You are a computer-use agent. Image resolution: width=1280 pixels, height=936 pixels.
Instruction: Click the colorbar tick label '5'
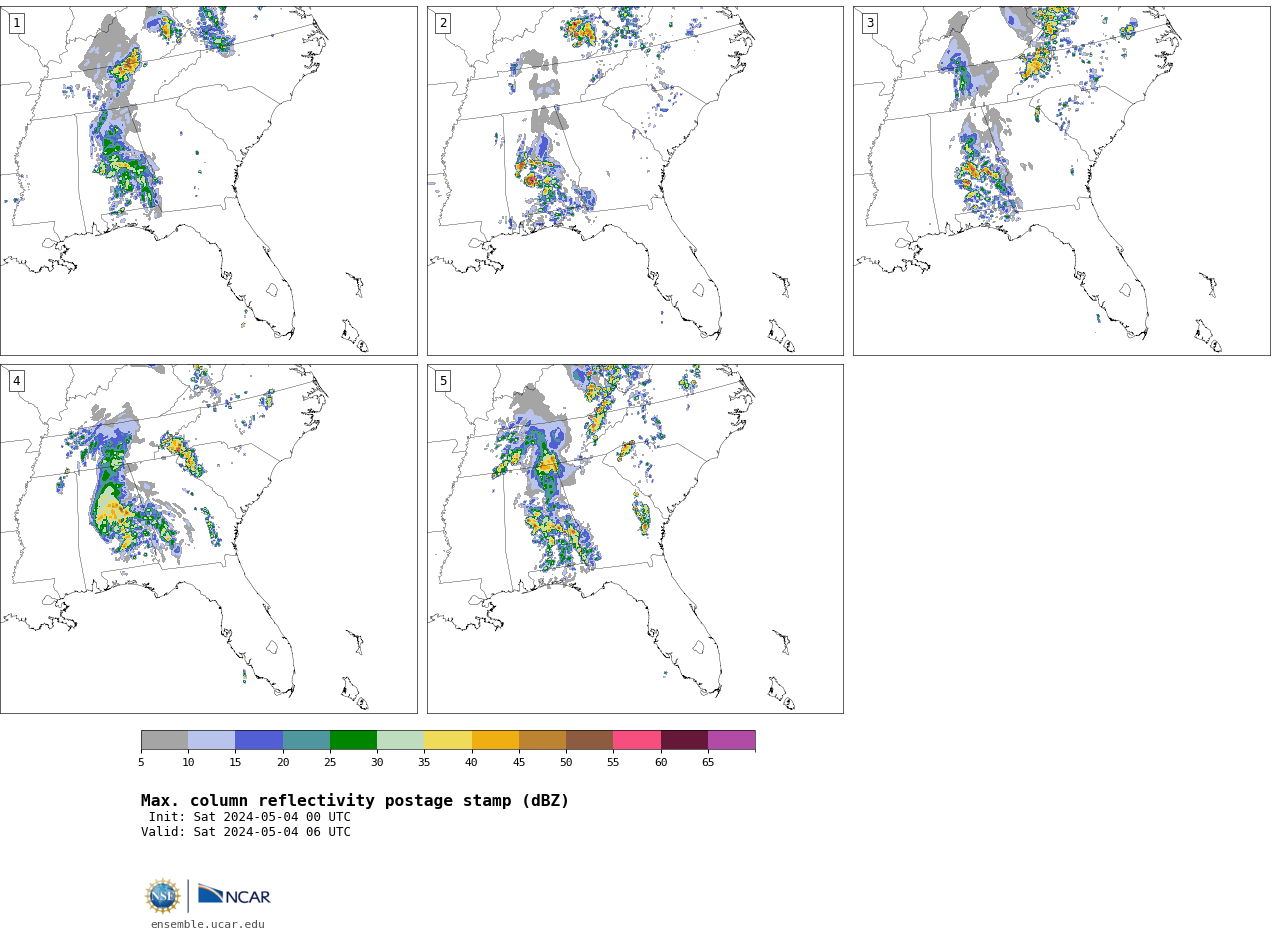pos(141,763)
